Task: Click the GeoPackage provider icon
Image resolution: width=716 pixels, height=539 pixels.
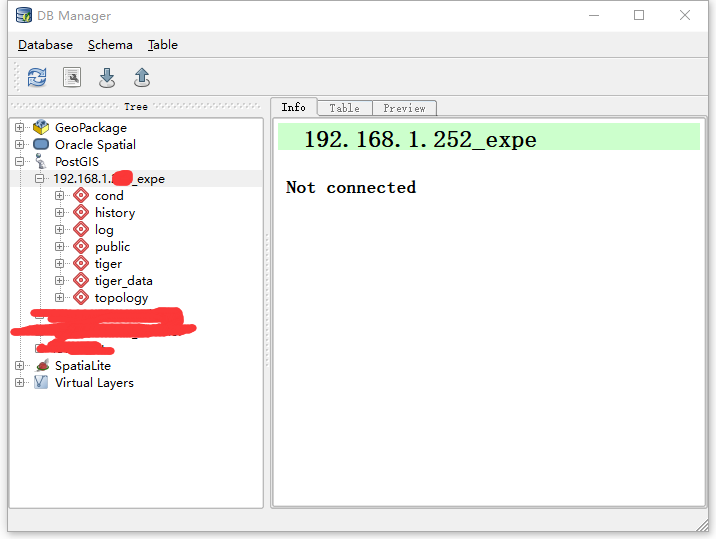Action: point(41,127)
